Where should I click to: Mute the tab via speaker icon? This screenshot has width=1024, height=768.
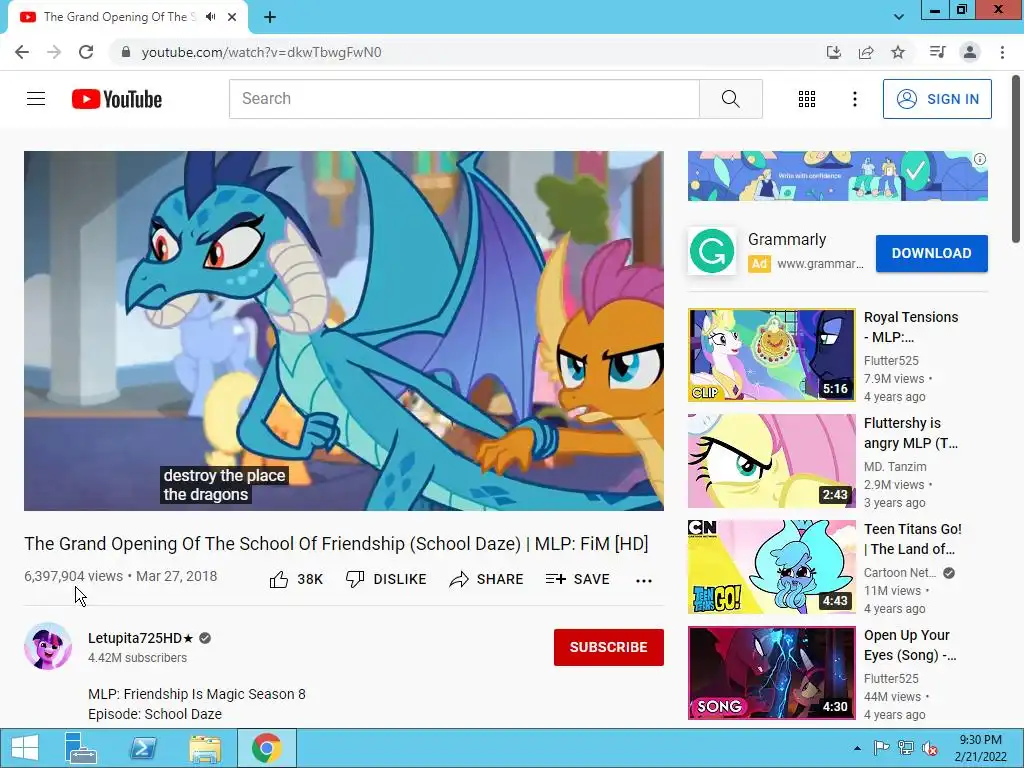tap(210, 17)
